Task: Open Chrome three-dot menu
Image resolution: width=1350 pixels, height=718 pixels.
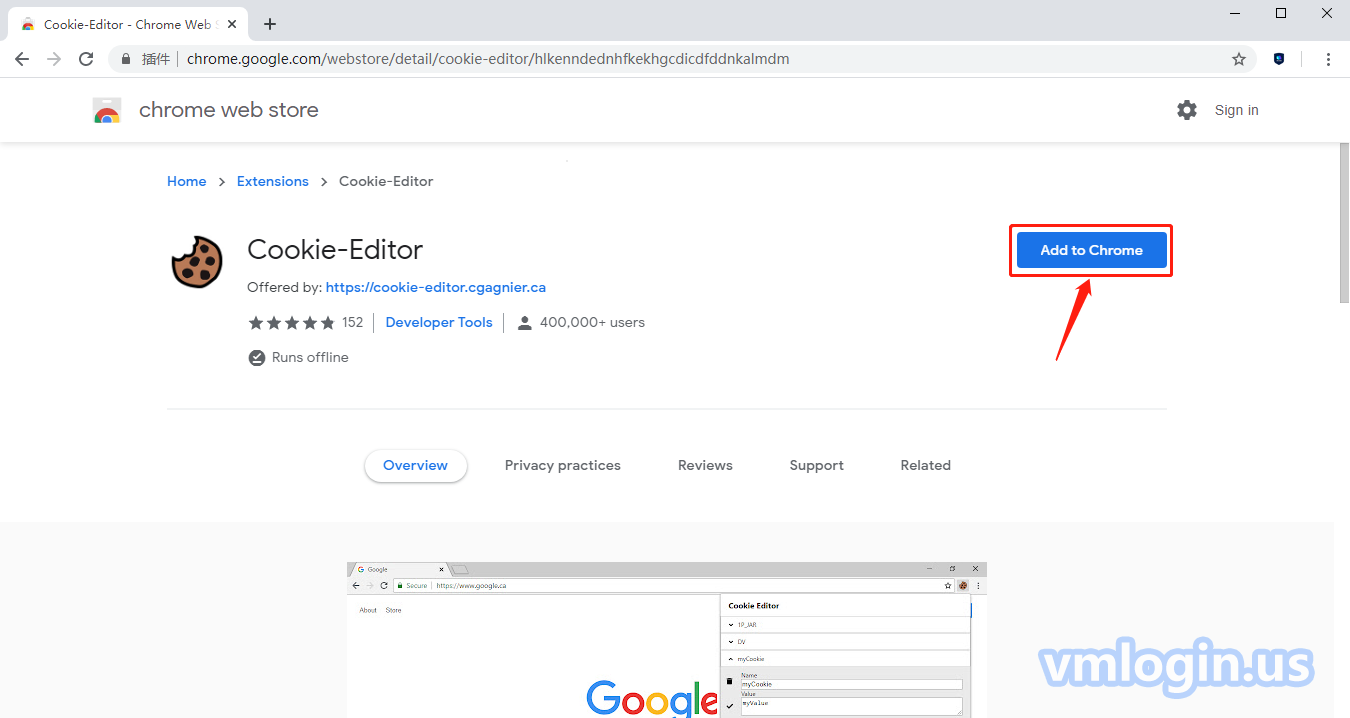Action: coord(1328,59)
